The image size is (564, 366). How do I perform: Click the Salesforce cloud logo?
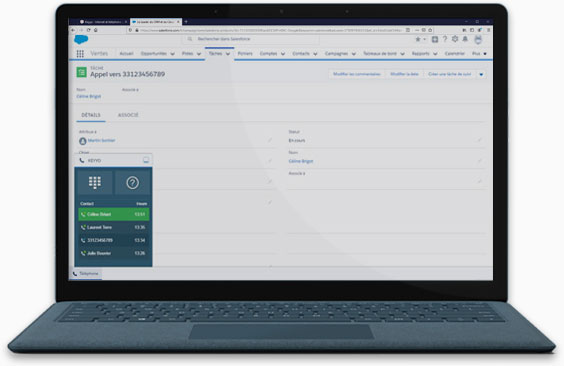[x=81, y=39]
